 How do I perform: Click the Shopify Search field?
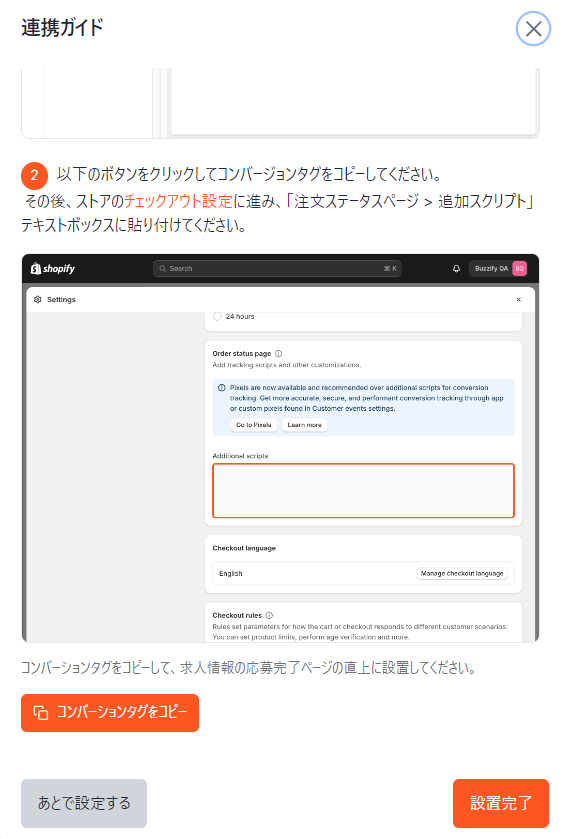[277, 269]
